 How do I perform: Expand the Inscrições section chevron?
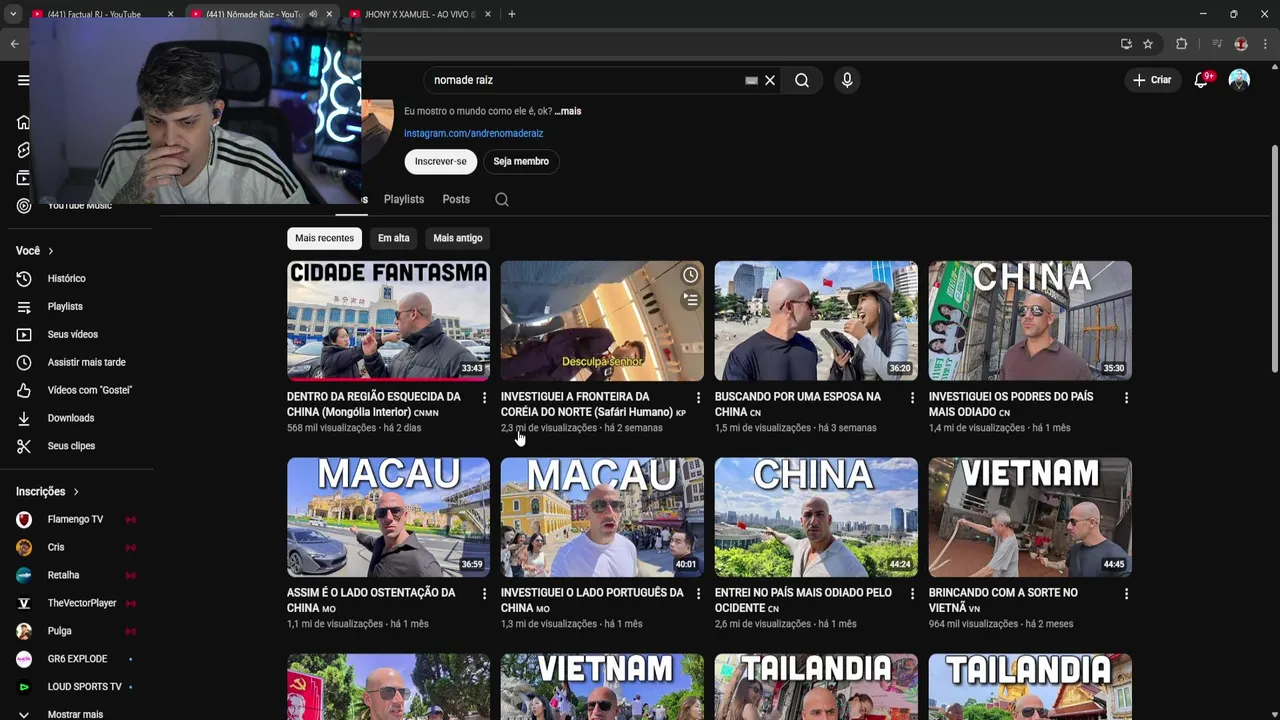pyautogui.click(x=75, y=492)
